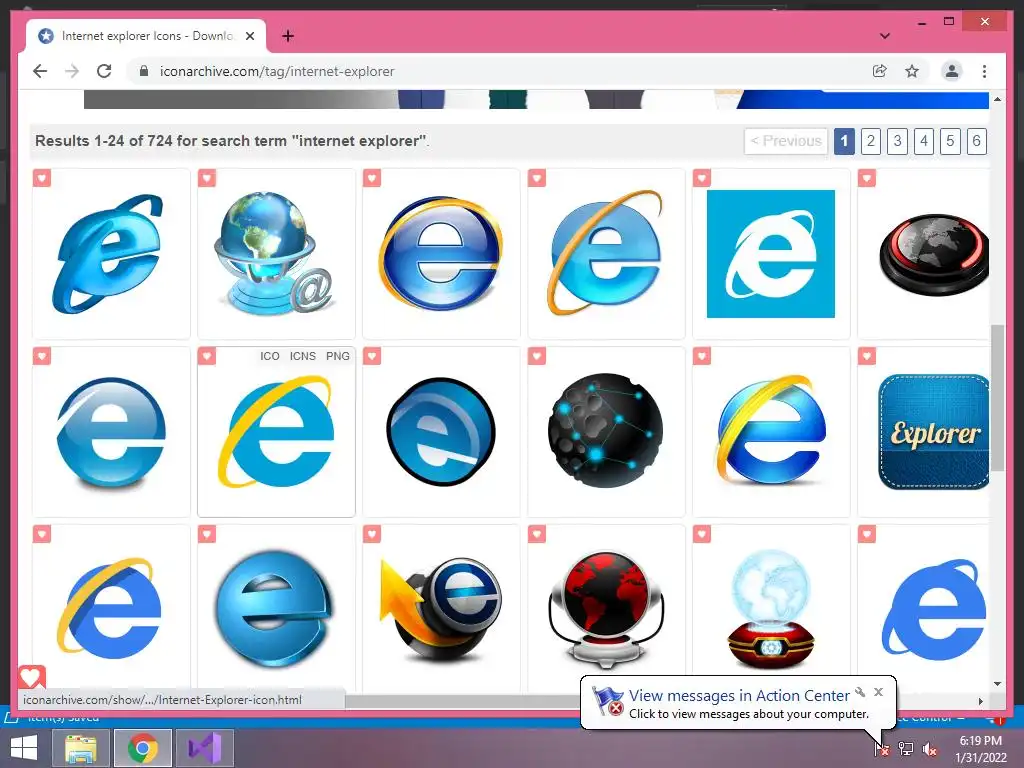Screen dimensions: 1024x768
Task: Go to results page 4
Action: (923, 141)
